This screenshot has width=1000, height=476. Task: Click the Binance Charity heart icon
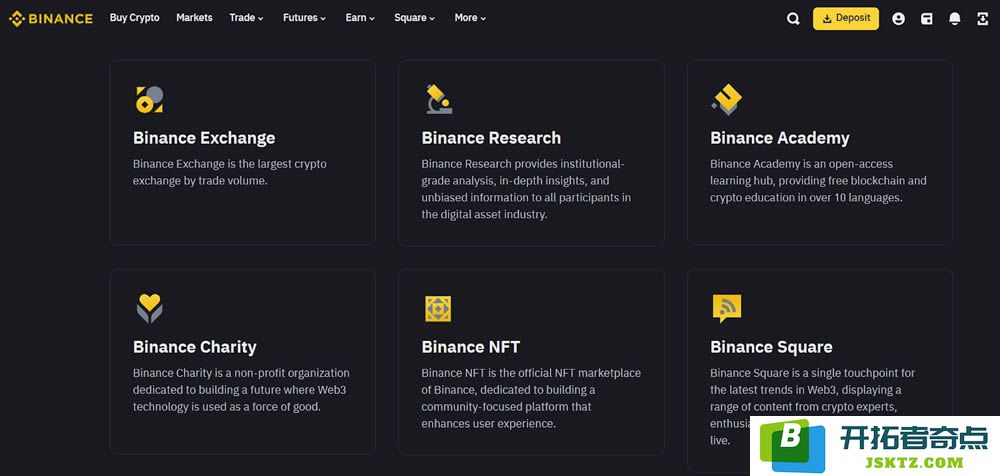pos(149,308)
